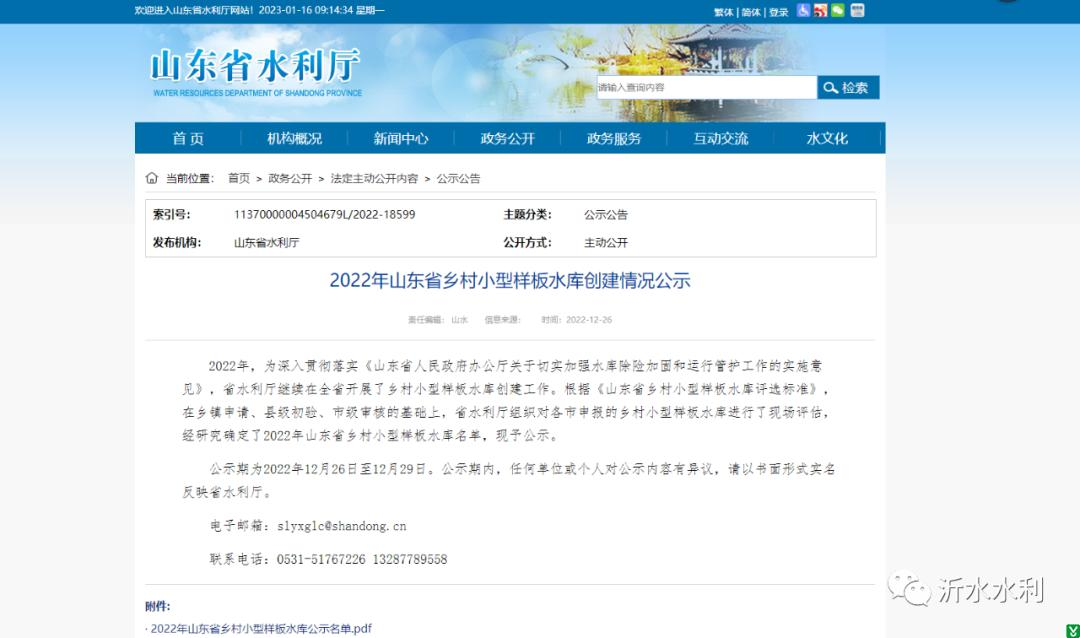The width and height of the screenshot is (1080, 638).
Task: Switch to 繁体 traditional Chinese
Action: tap(723, 12)
